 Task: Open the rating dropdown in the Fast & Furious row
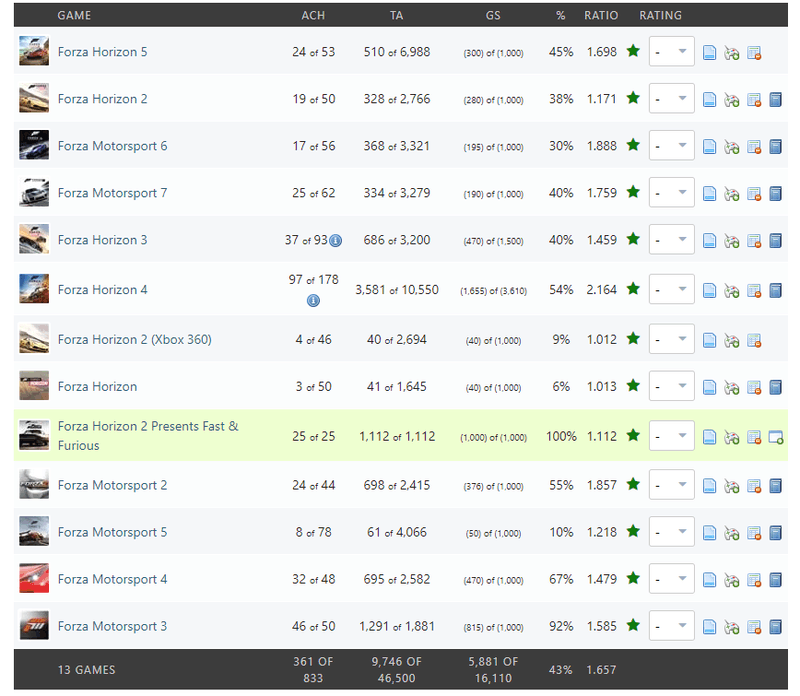pos(671,435)
